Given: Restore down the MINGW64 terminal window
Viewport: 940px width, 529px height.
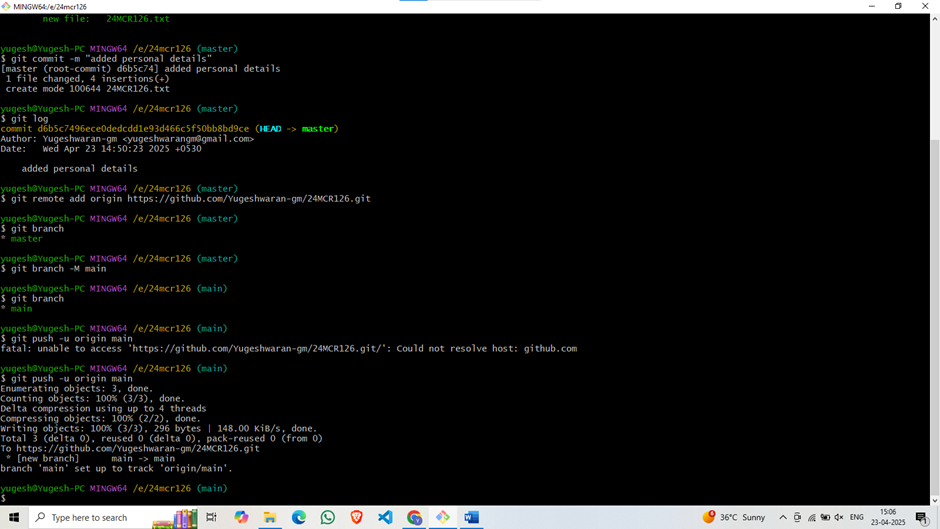Looking at the screenshot, I should [898, 6].
